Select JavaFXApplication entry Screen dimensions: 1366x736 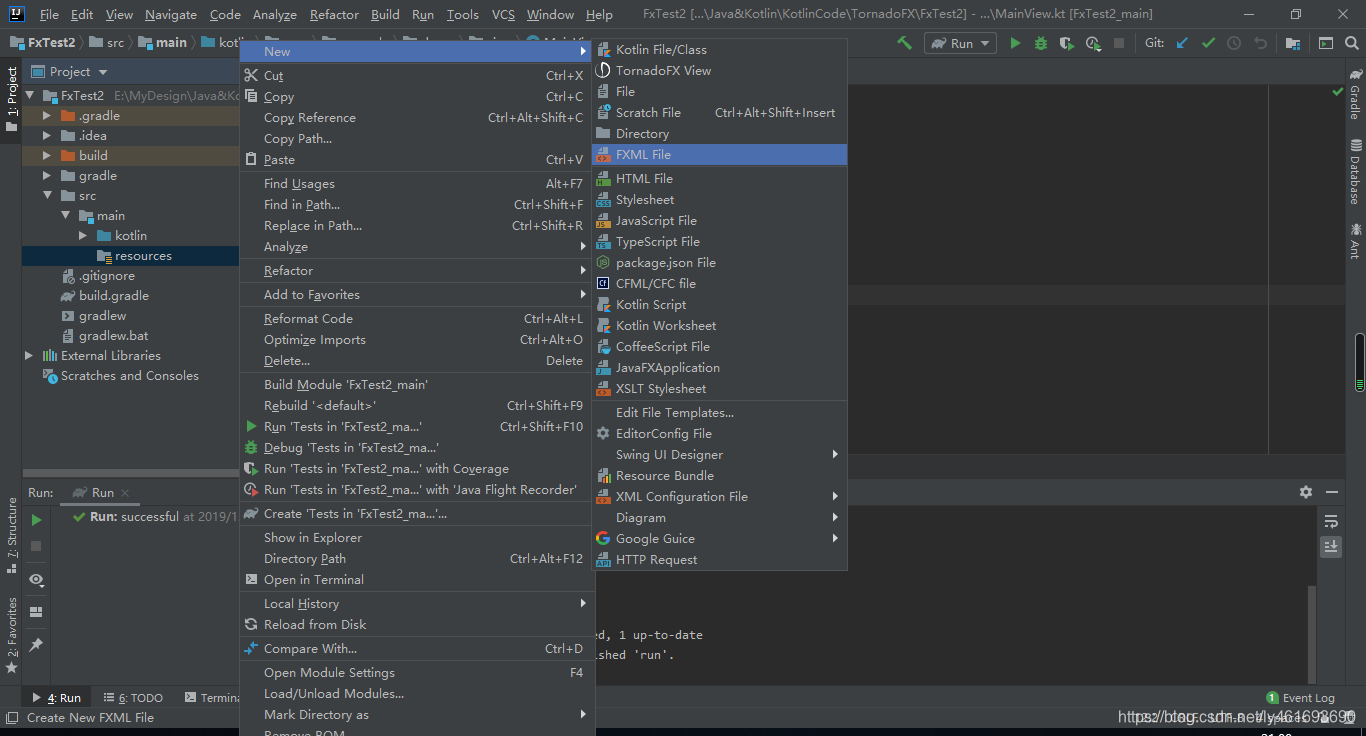tap(719, 367)
